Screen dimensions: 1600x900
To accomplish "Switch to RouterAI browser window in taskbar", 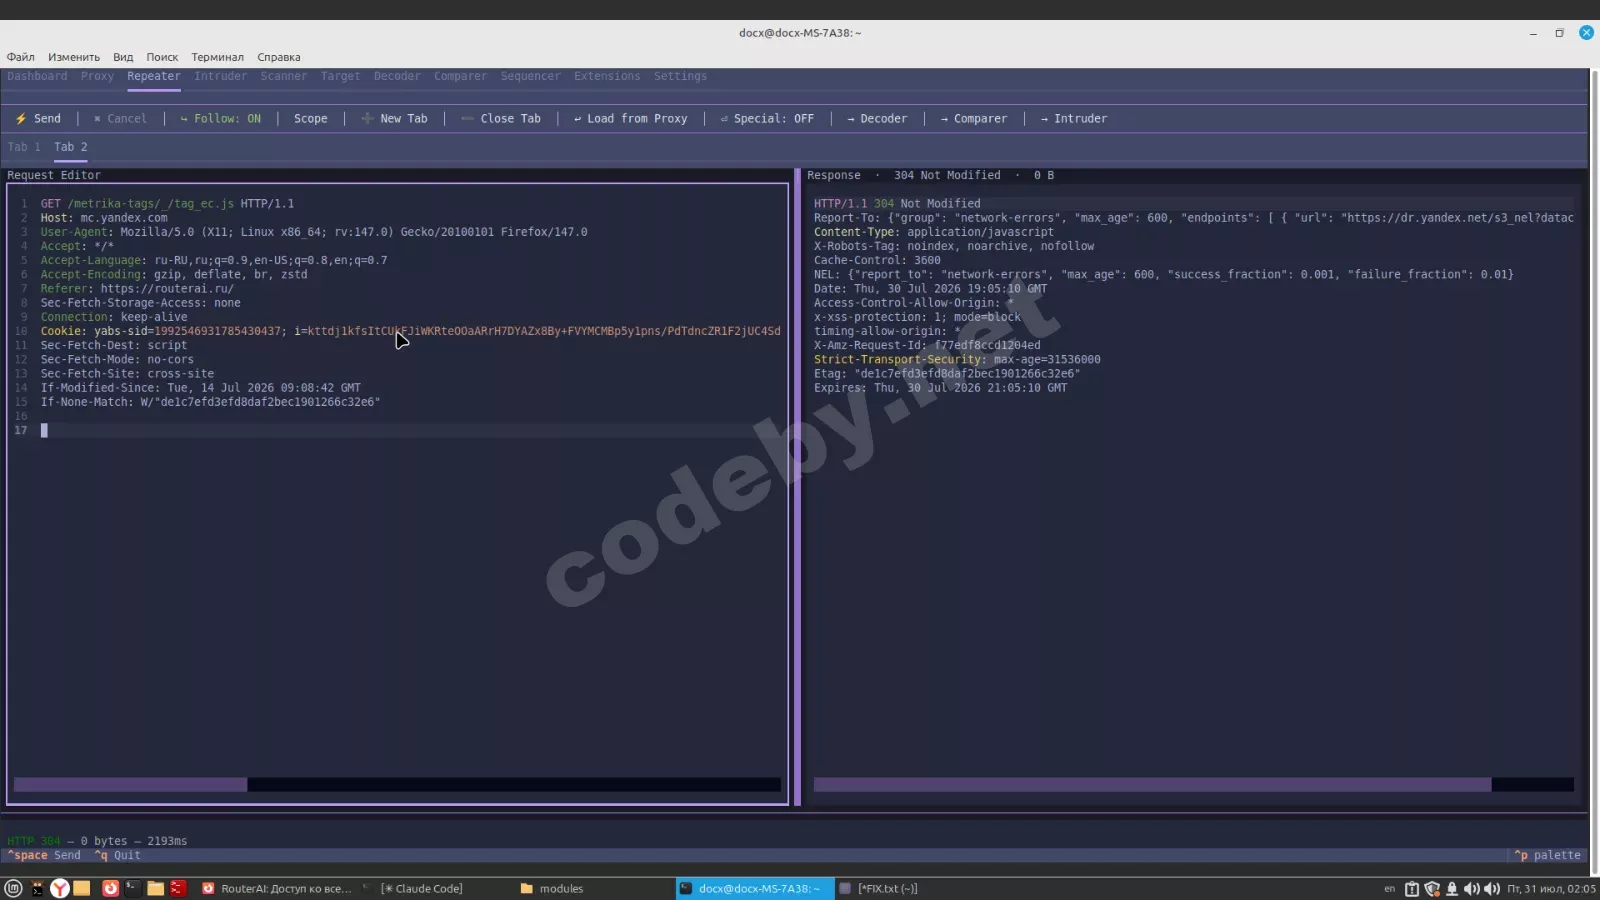I will (x=277, y=888).
